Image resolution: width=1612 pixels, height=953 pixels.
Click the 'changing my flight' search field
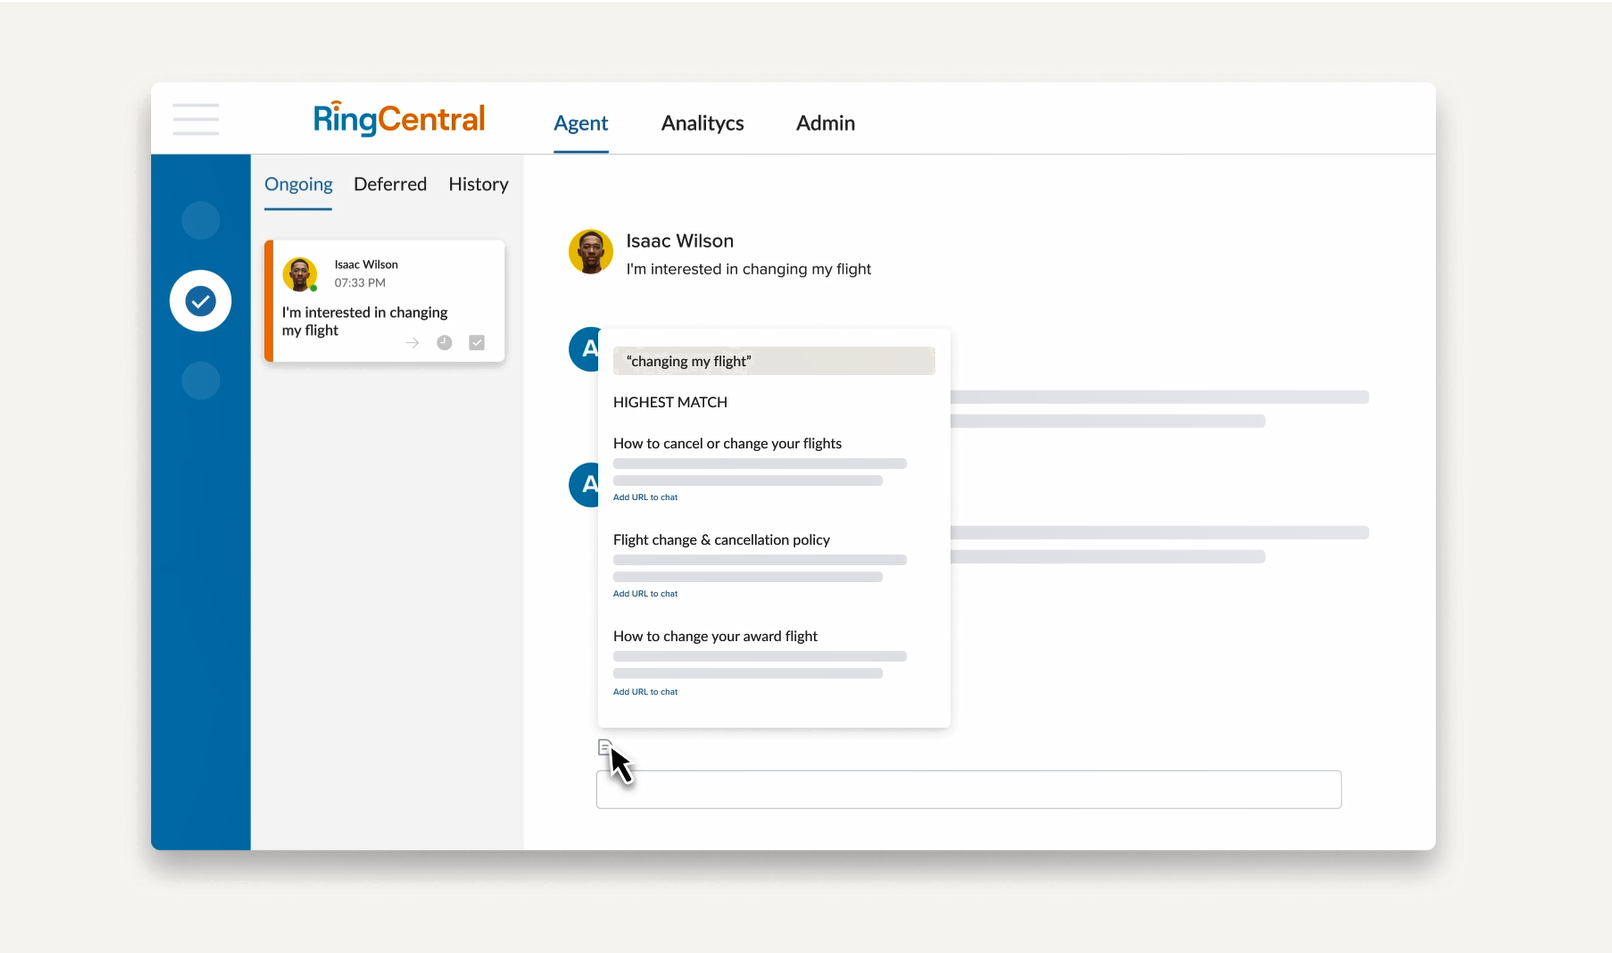(x=773, y=361)
